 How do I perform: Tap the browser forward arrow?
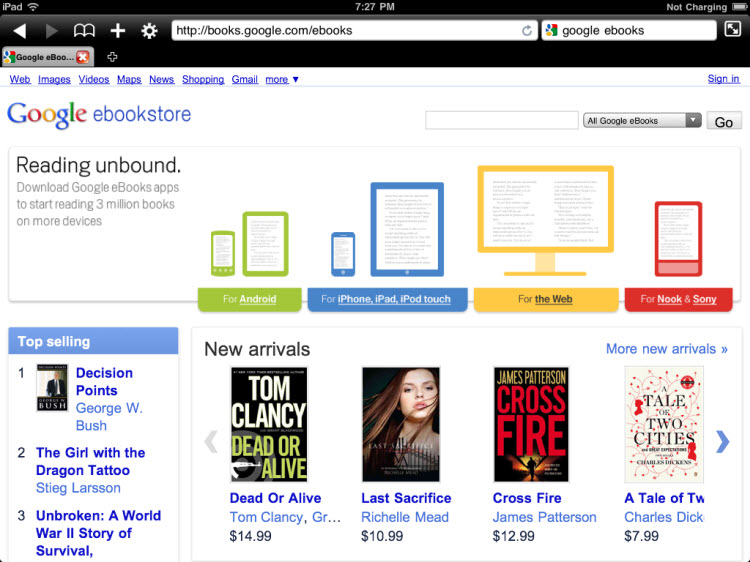click(x=51, y=31)
